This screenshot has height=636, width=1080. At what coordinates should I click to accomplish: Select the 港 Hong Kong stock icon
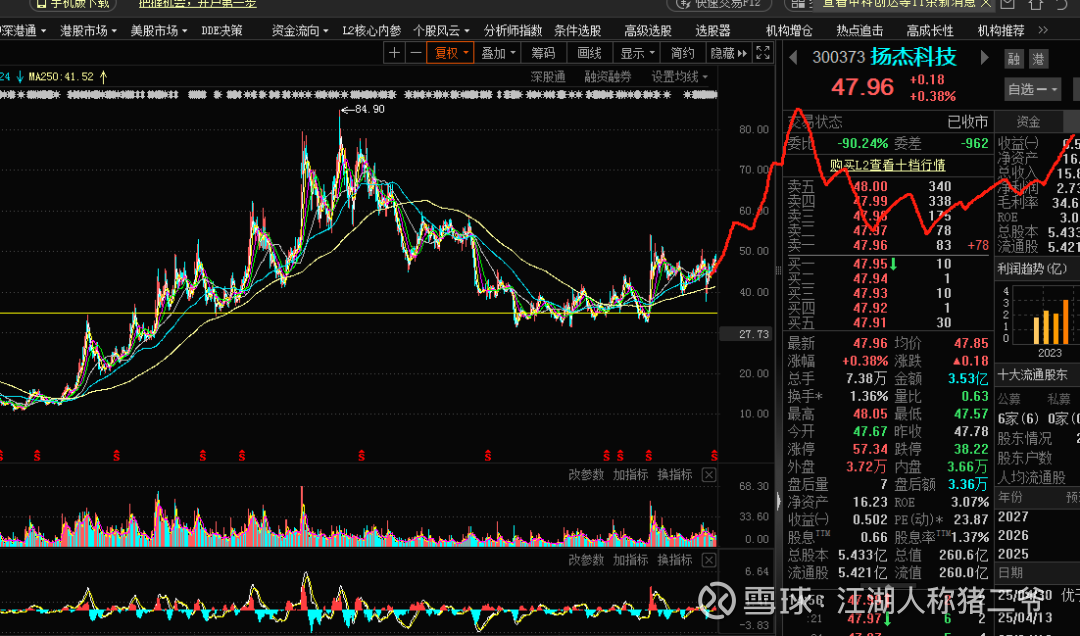1038,58
